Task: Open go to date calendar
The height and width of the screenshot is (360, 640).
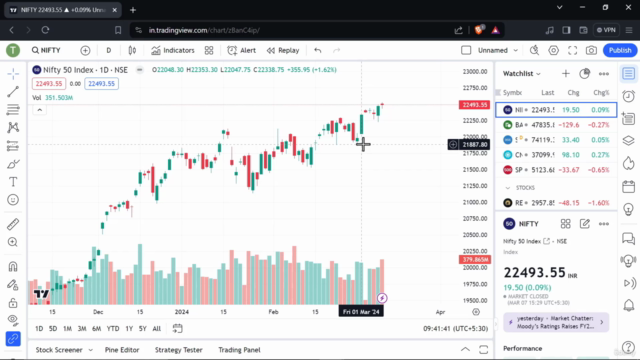Action: (178, 329)
